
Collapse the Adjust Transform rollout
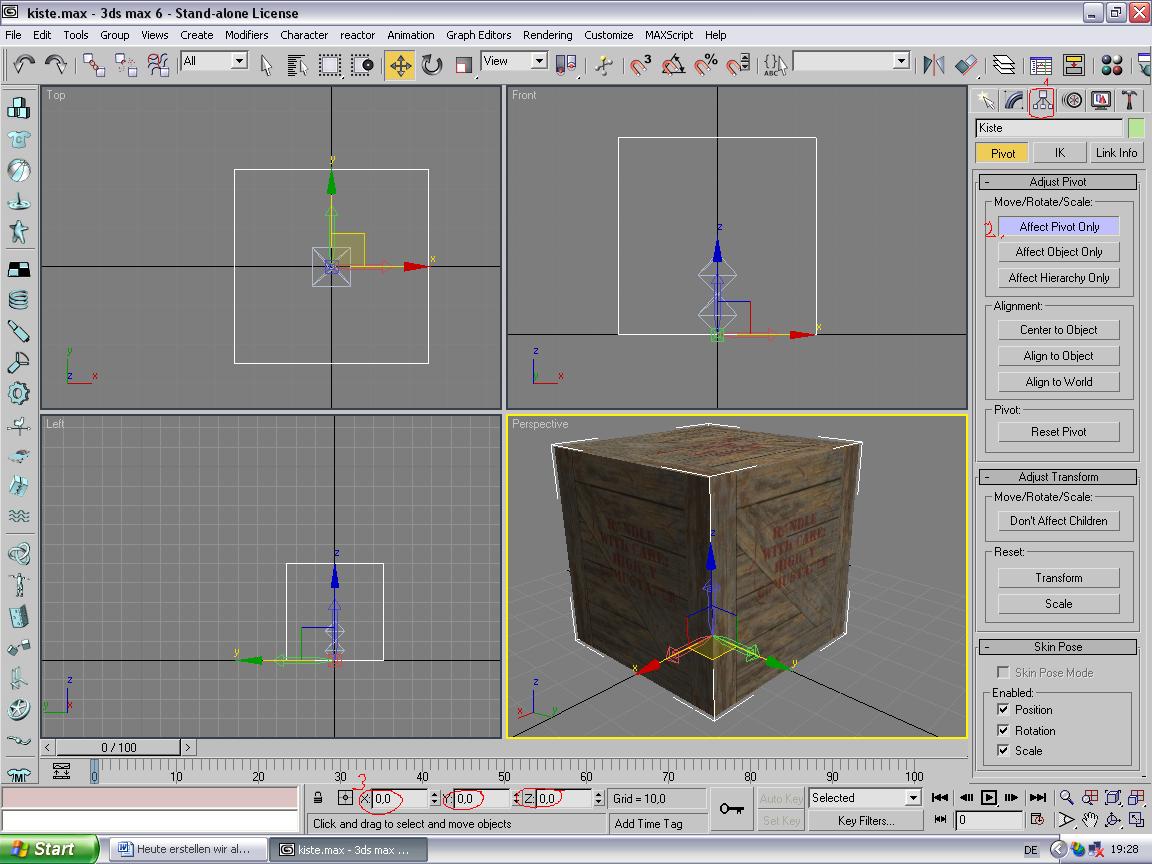tap(1058, 477)
